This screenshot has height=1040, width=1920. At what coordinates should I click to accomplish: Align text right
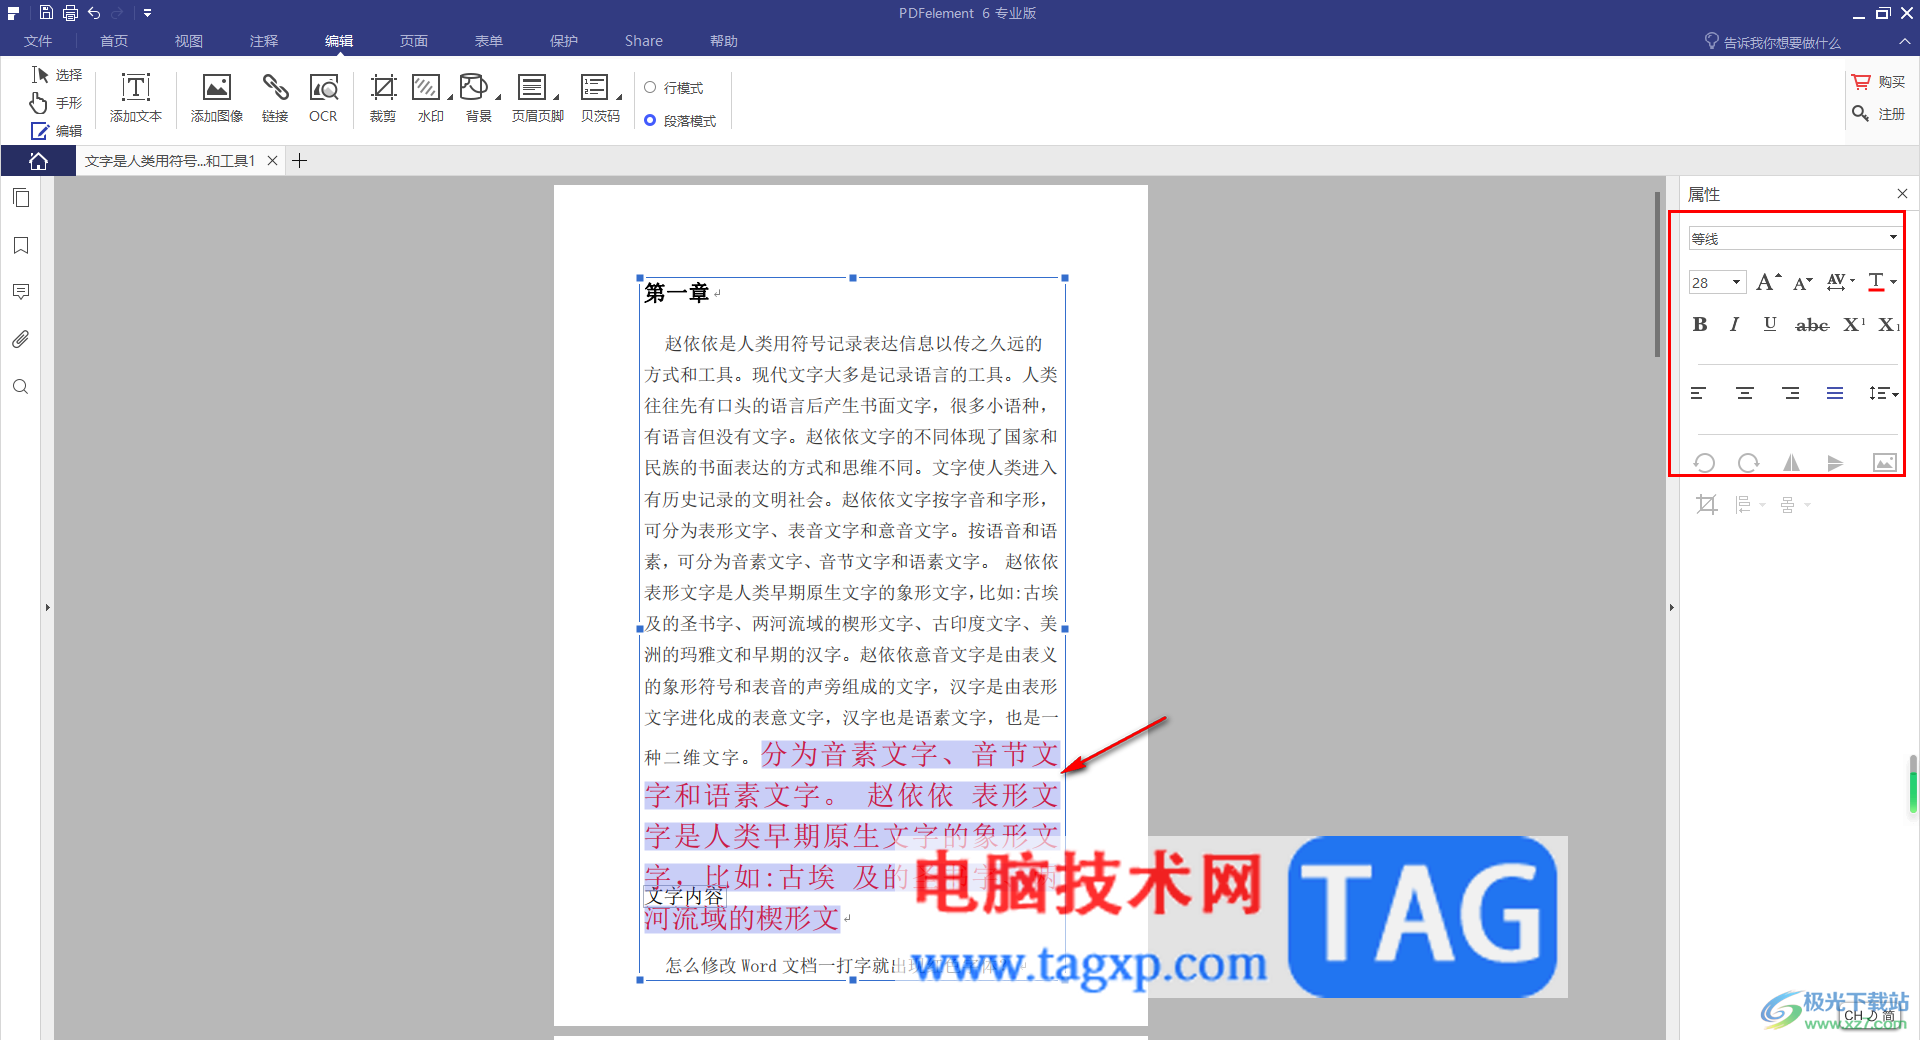pos(1790,393)
